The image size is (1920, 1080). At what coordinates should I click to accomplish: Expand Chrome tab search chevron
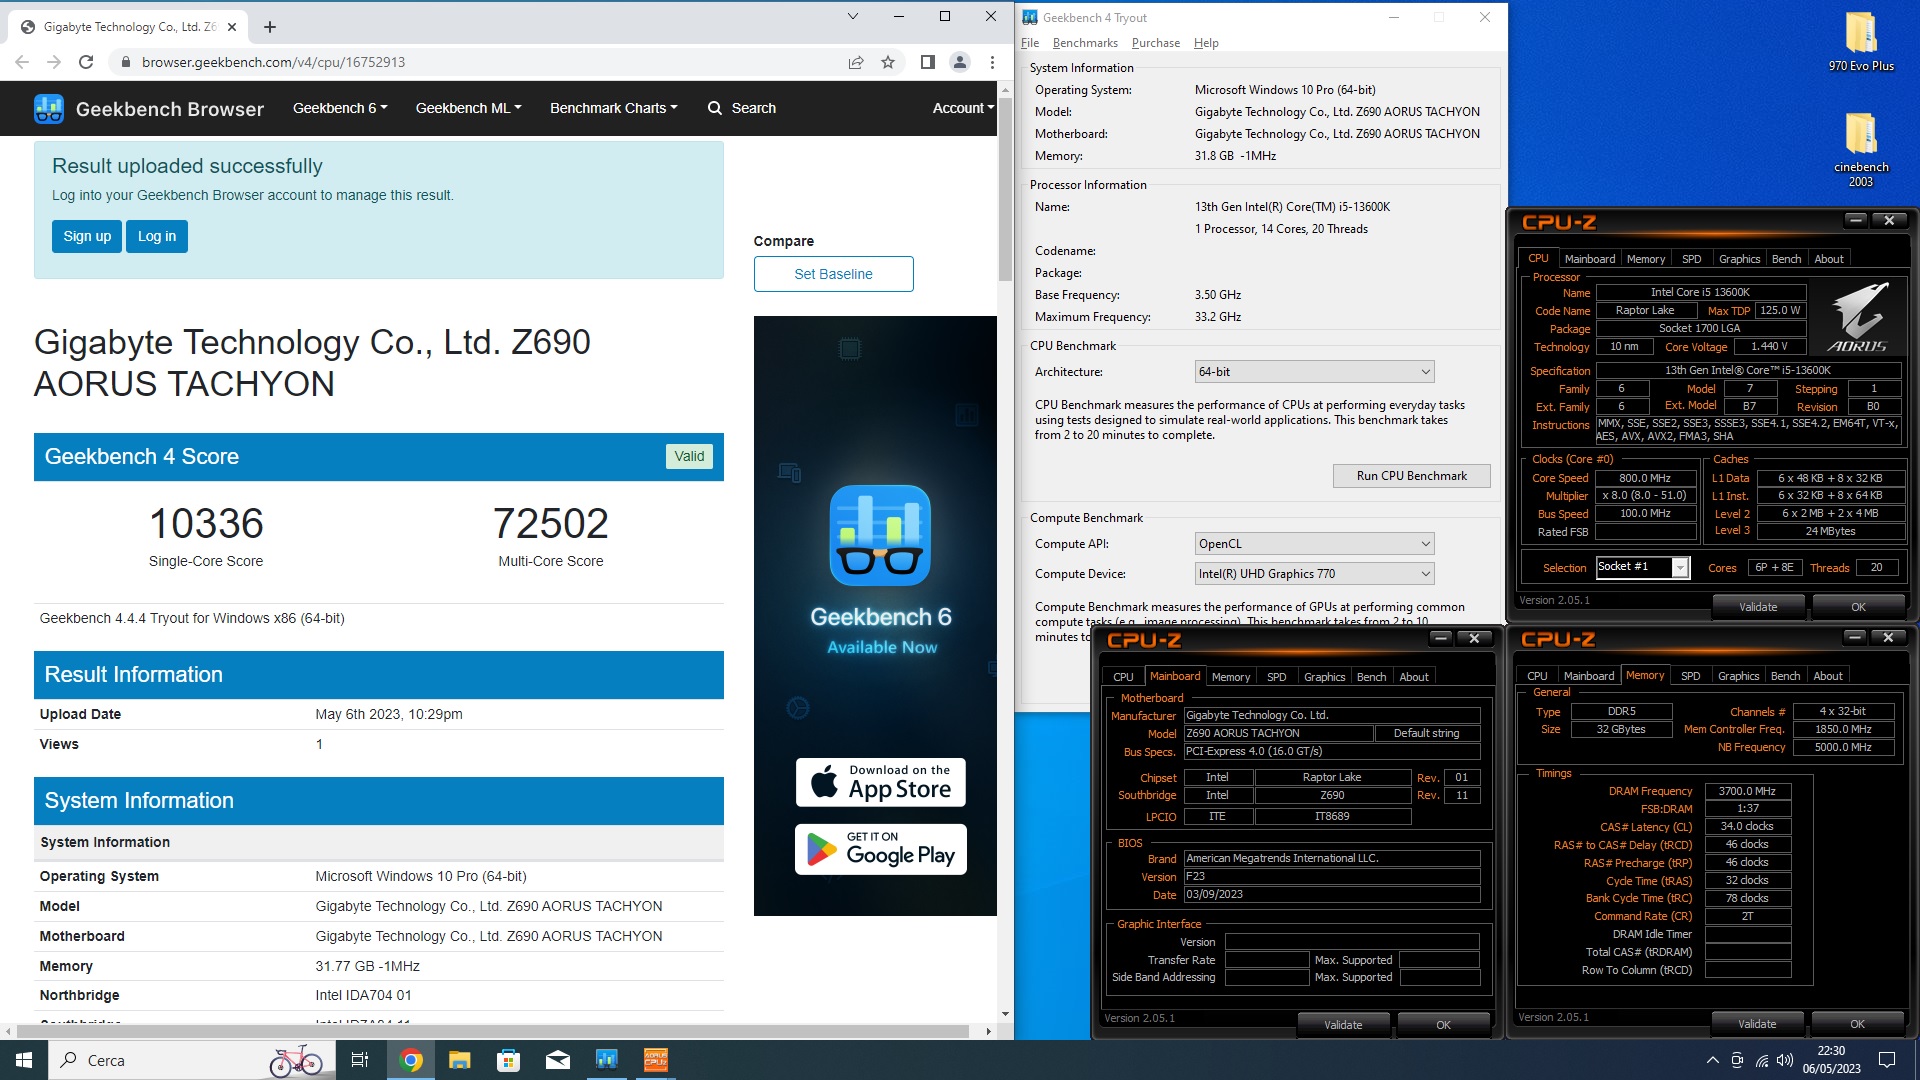coord(852,16)
